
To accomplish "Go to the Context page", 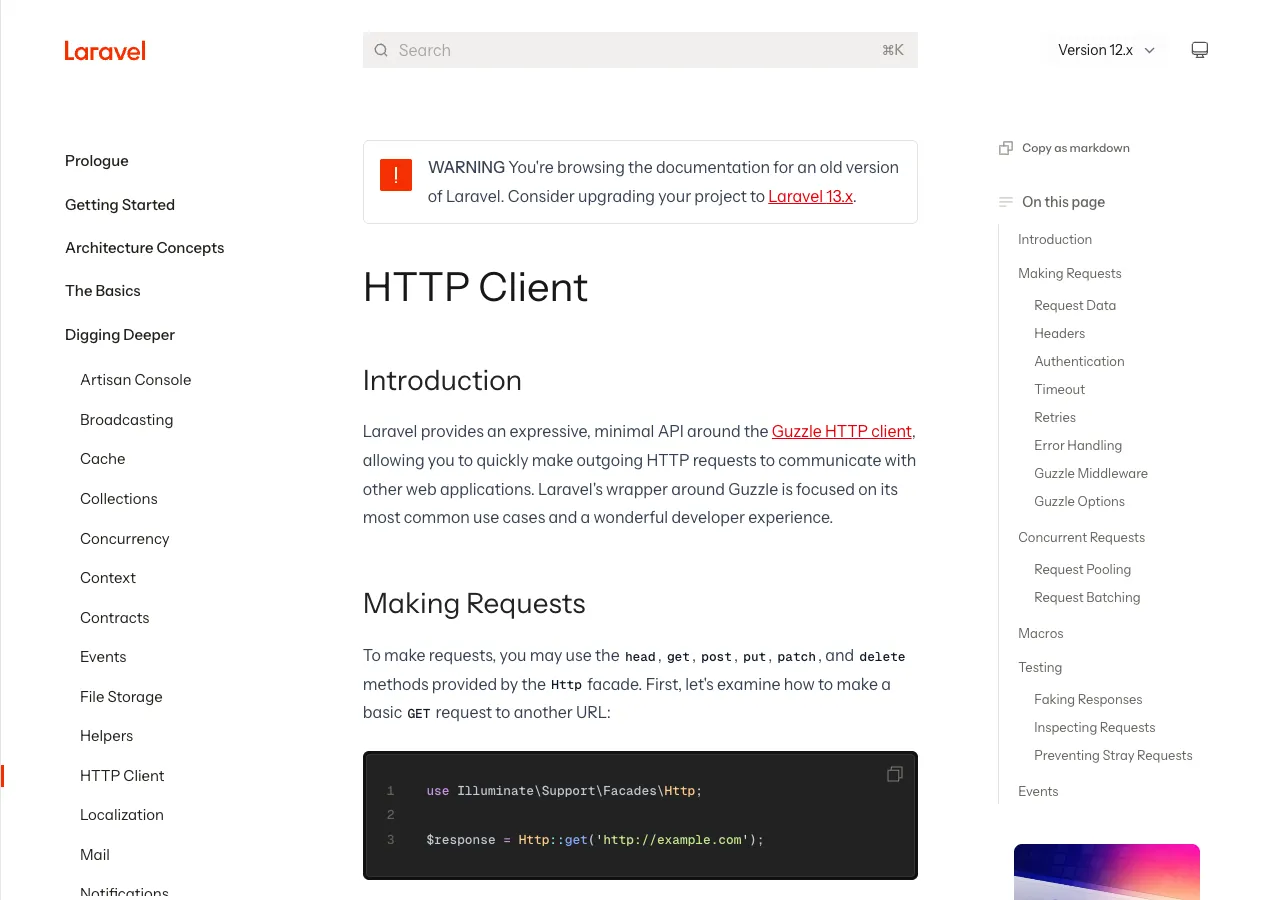I will (108, 578).
